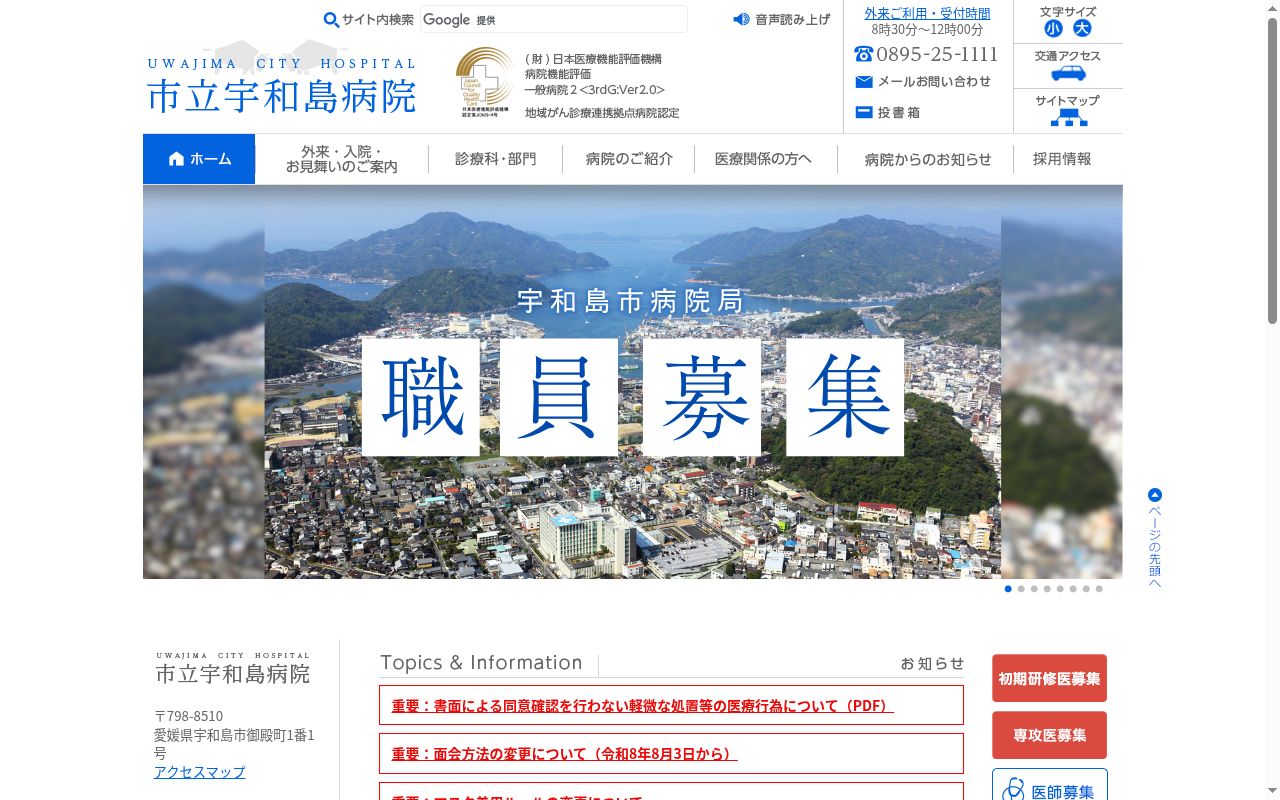
Task: Select the fifth carousel dot
Action: coord(1060,589)
